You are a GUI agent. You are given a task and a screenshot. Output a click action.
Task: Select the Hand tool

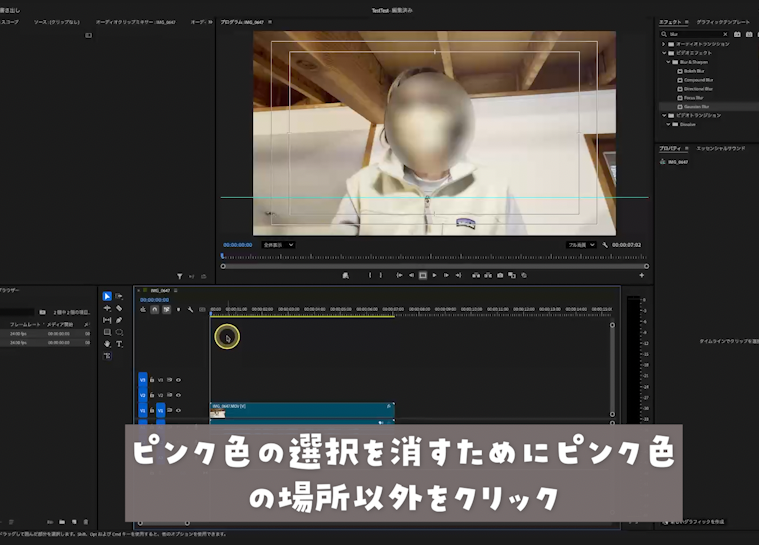point(107,344)
